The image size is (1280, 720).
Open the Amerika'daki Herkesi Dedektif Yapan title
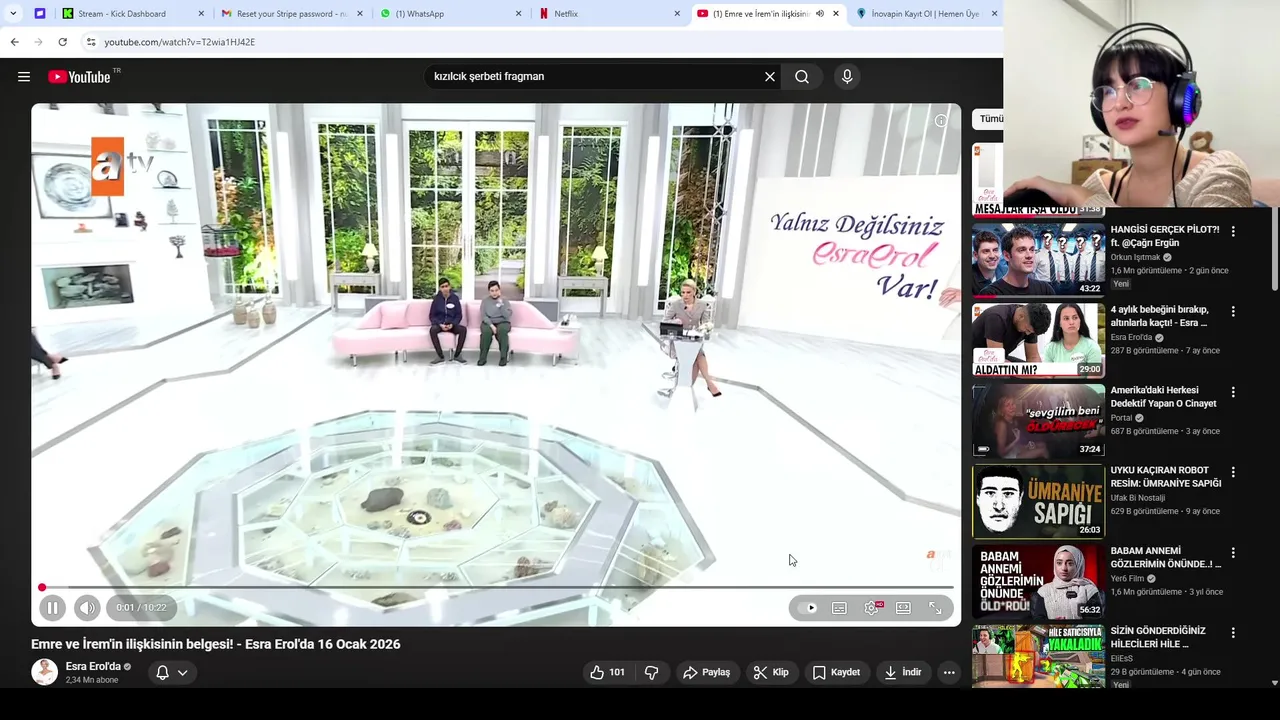1163,397
